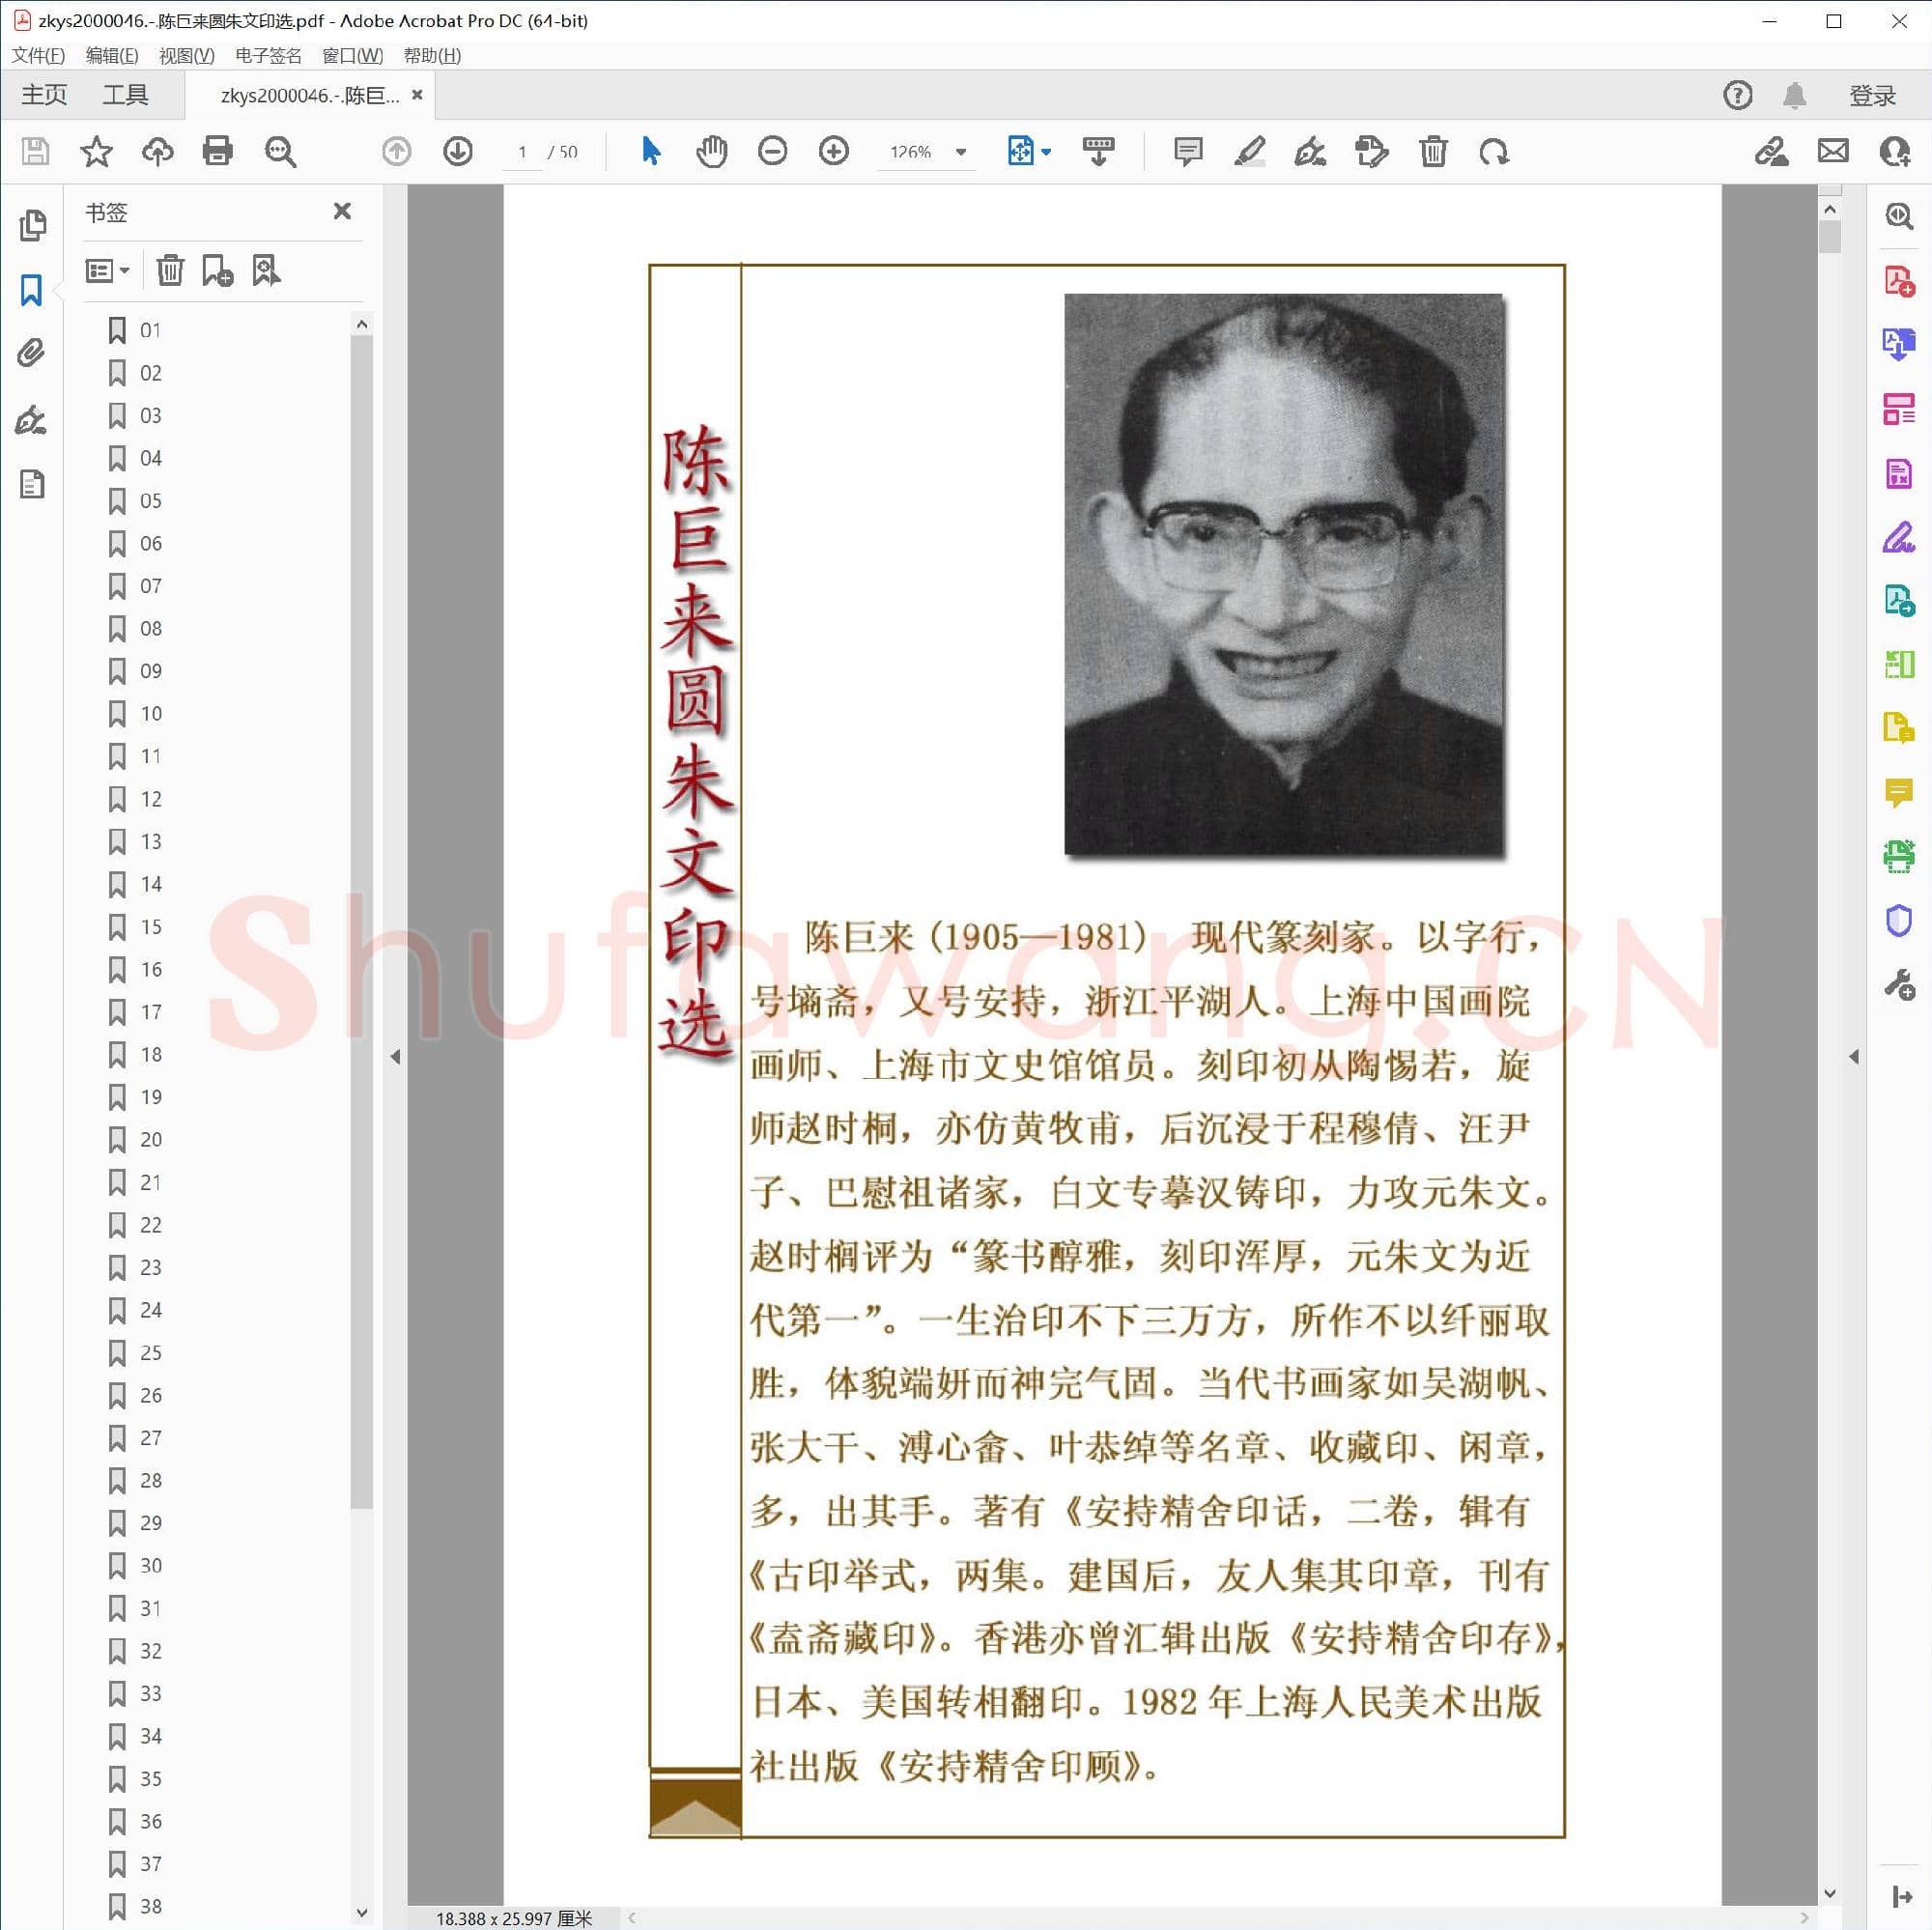Select the Highlight text tool
Screen dimensions: 1932x1930
pyautogui.click(x=1251, y=152)
